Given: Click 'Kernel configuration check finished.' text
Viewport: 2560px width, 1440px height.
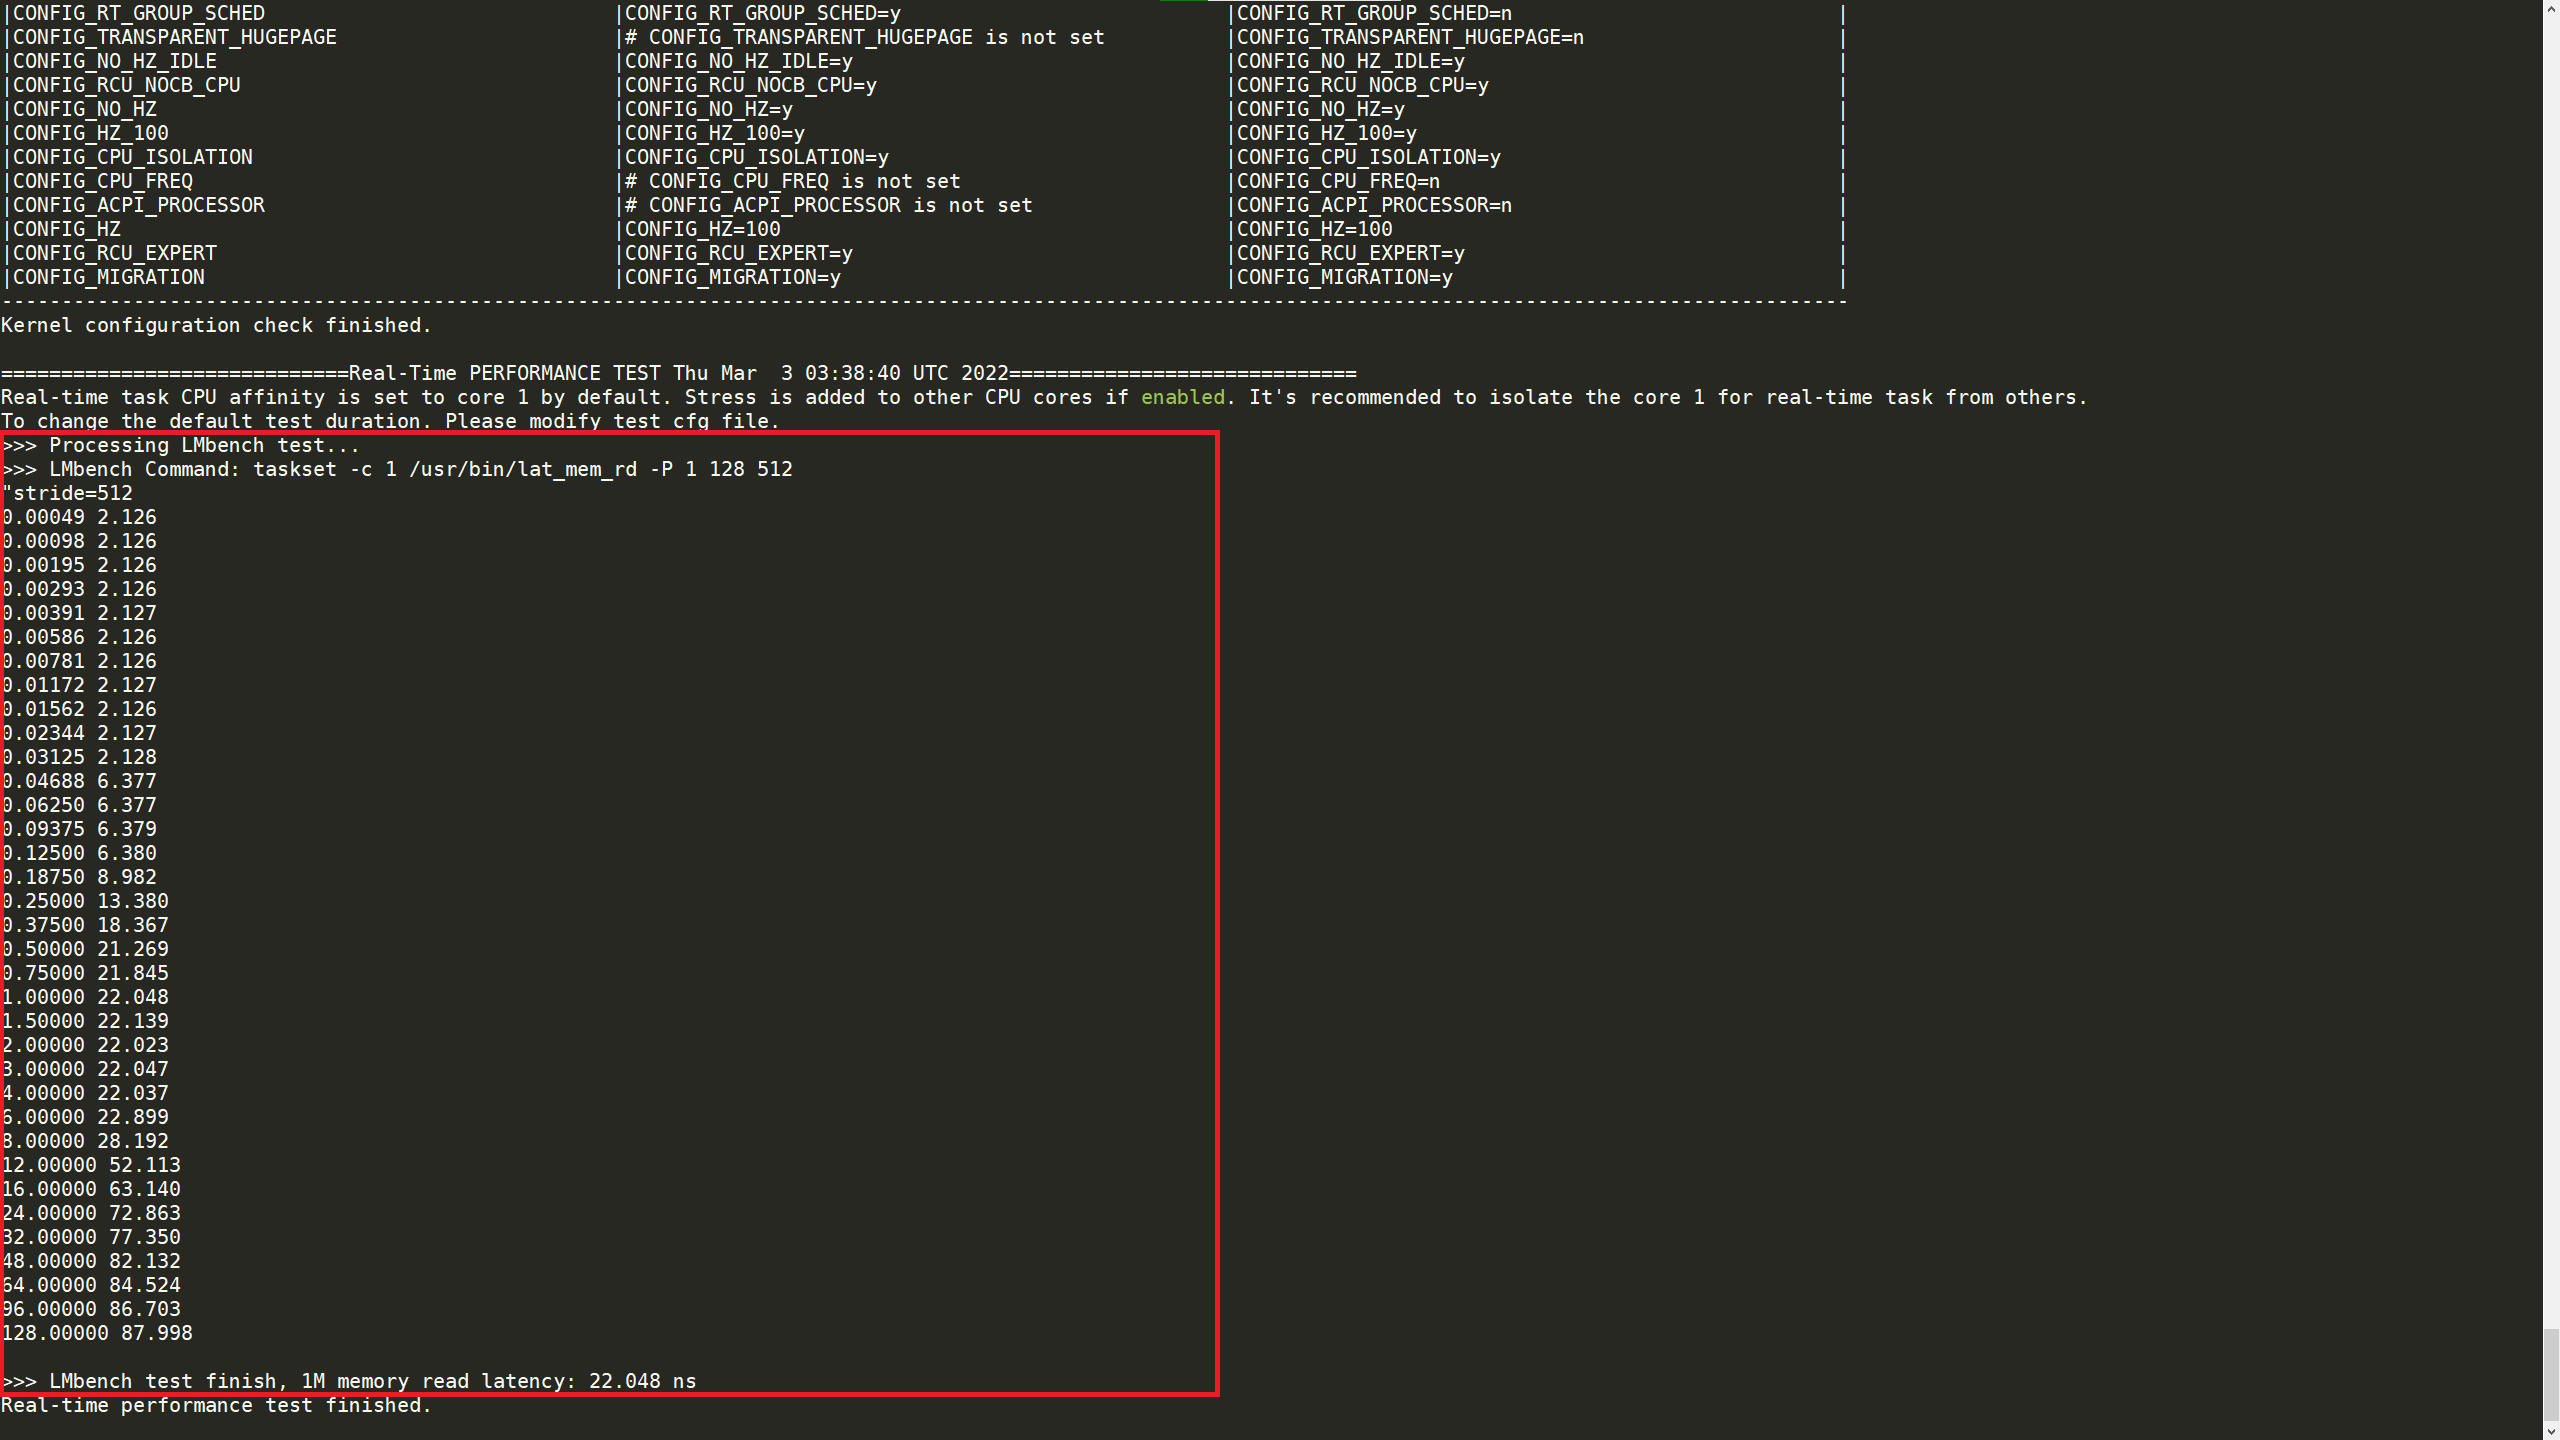Looking at the screenshot, I should (216, 325).
